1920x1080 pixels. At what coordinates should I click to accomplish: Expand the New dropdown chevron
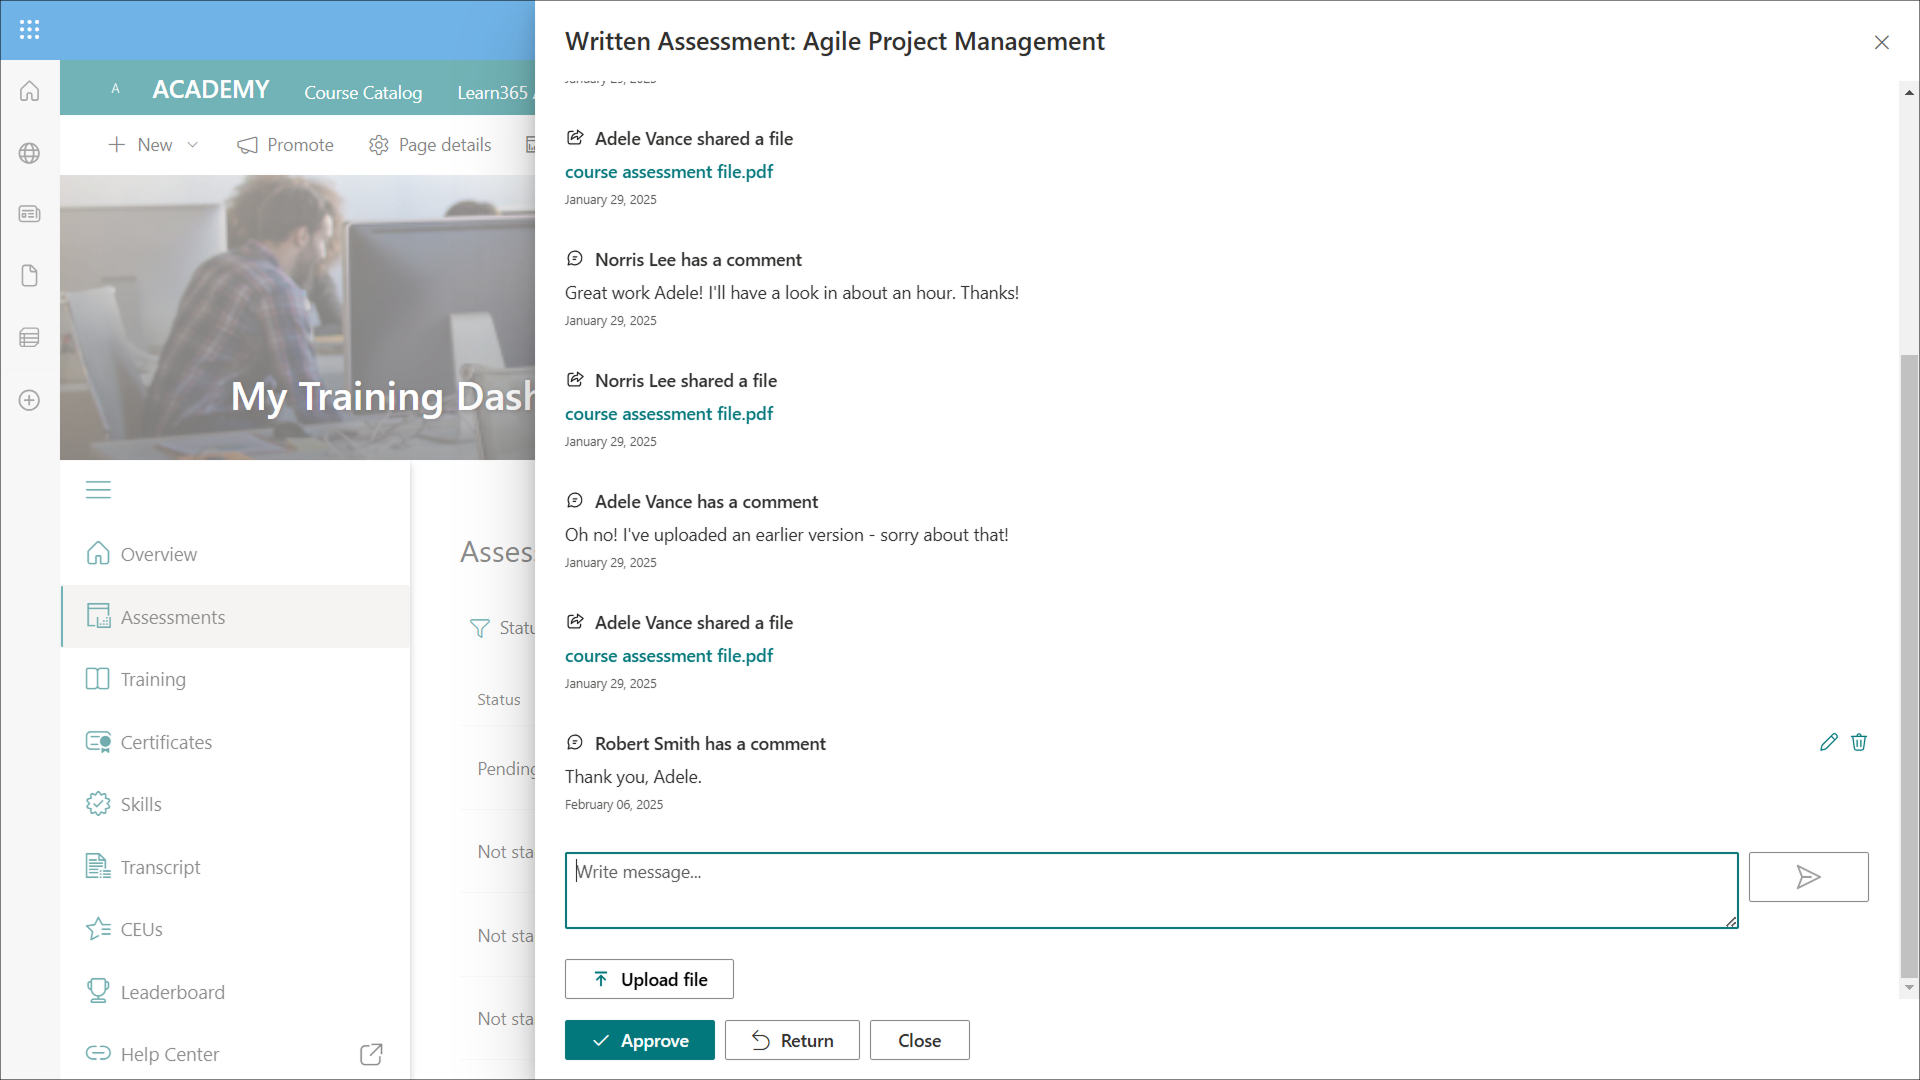click(x=193, y=145)
